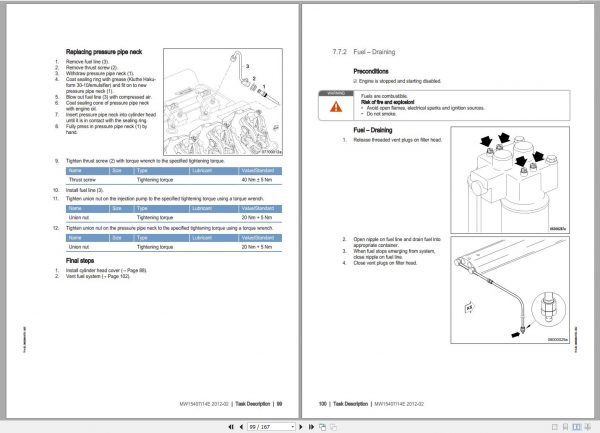Click the '7.7.2 Fuel – Draining' section title
Image resolution: width=600 pixels, height=433 pixels.
(364, 52)
